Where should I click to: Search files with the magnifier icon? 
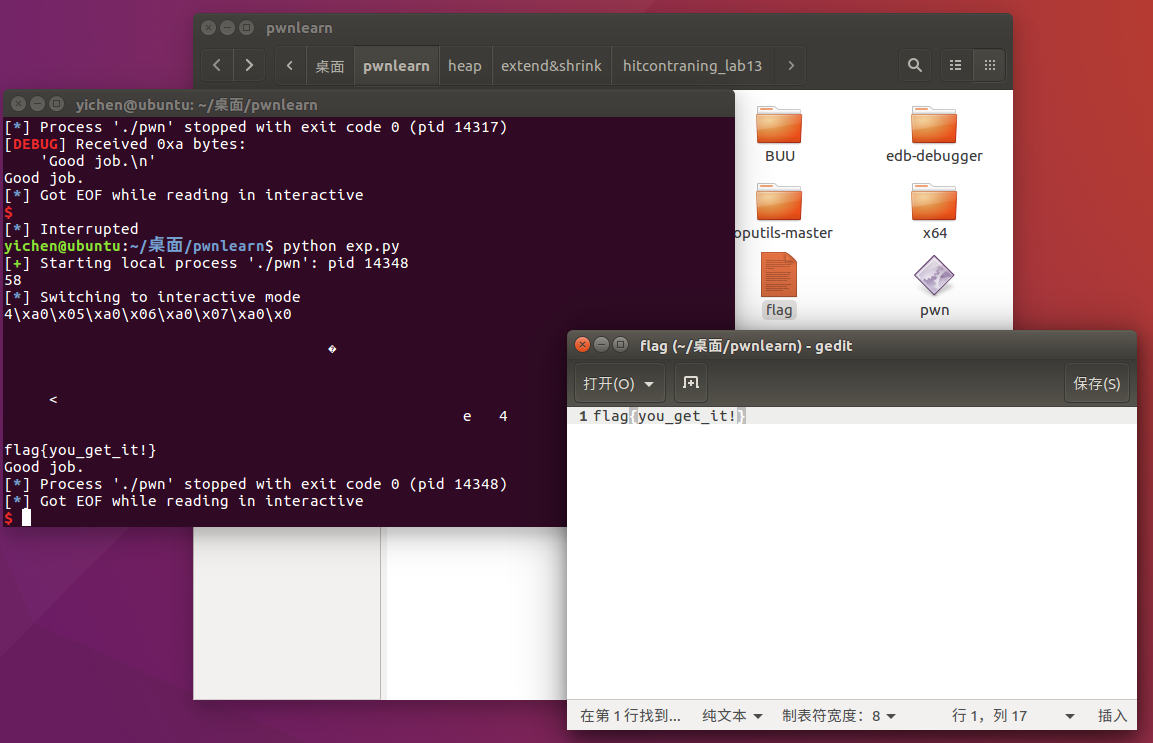(915, 65)
